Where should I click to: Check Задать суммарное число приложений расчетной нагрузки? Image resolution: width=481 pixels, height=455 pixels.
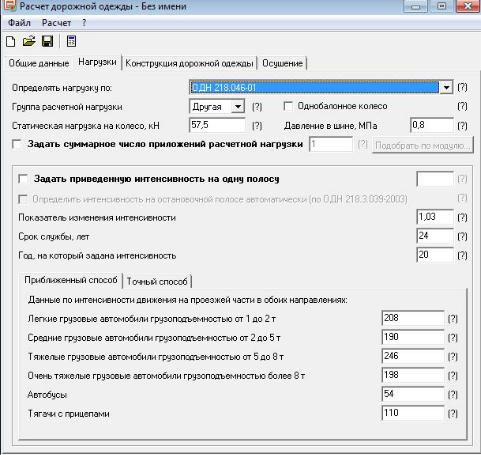pos(17,144)
